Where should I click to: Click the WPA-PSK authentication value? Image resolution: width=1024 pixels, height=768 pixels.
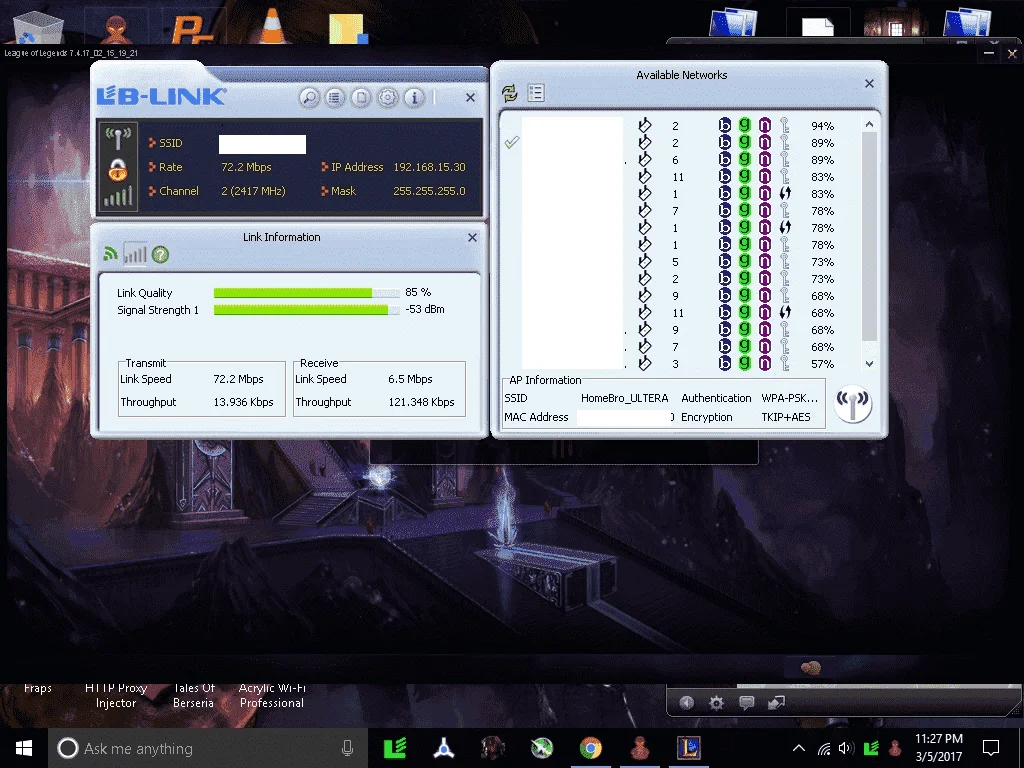click(790, 398)
